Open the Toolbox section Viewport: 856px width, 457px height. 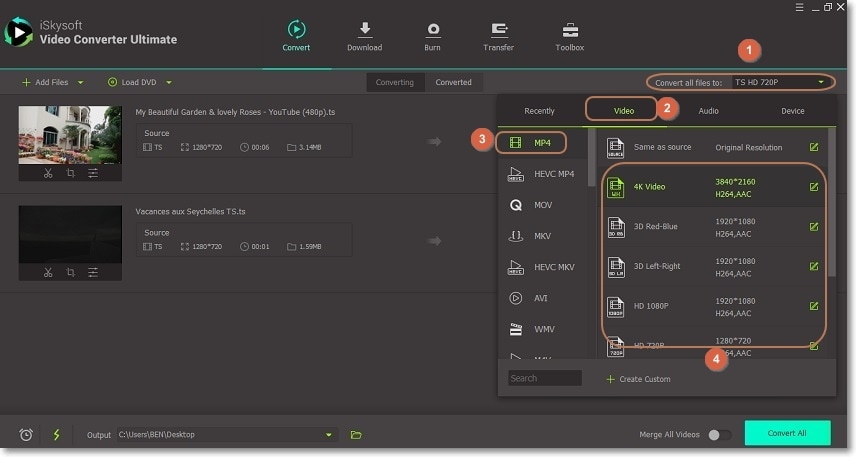[569, 36]
